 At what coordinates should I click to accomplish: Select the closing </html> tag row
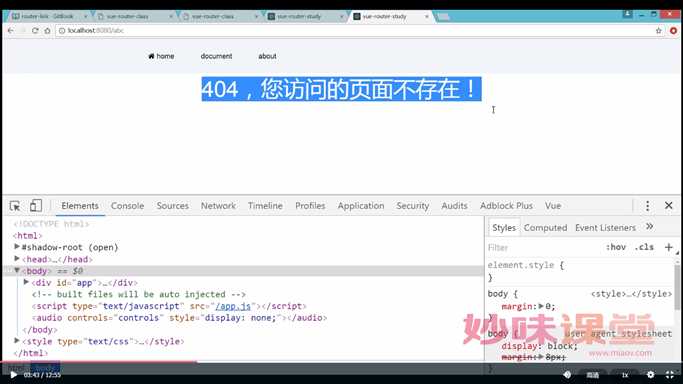[30, 353]
